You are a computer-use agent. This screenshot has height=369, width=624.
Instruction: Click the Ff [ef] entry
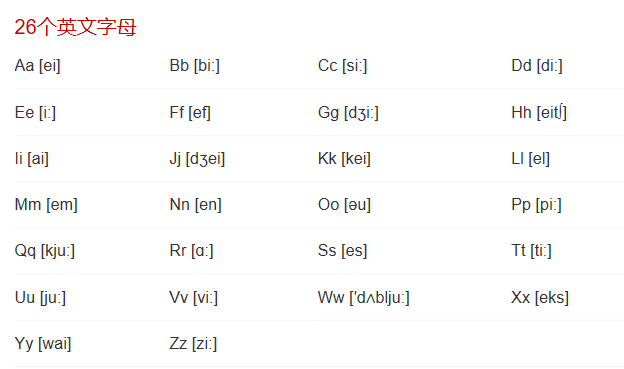pos(190,113)
